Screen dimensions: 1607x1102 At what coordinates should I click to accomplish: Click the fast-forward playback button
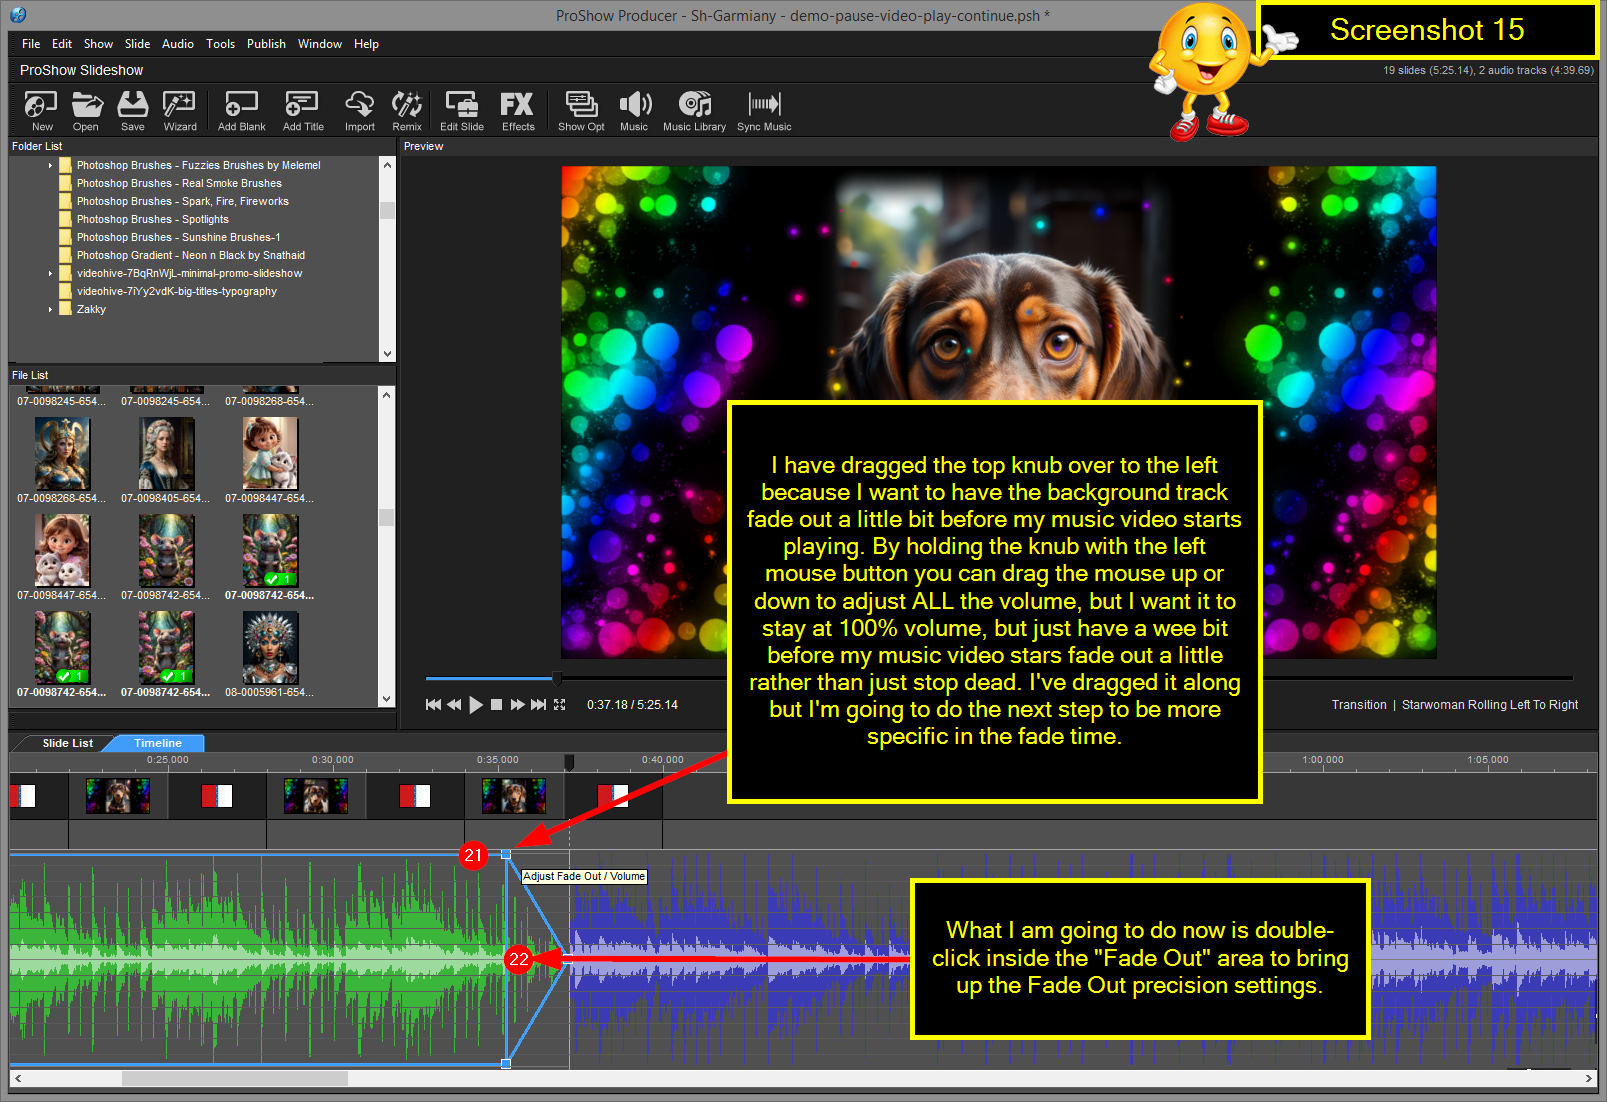pyautogui.click(x=517, y=705)
